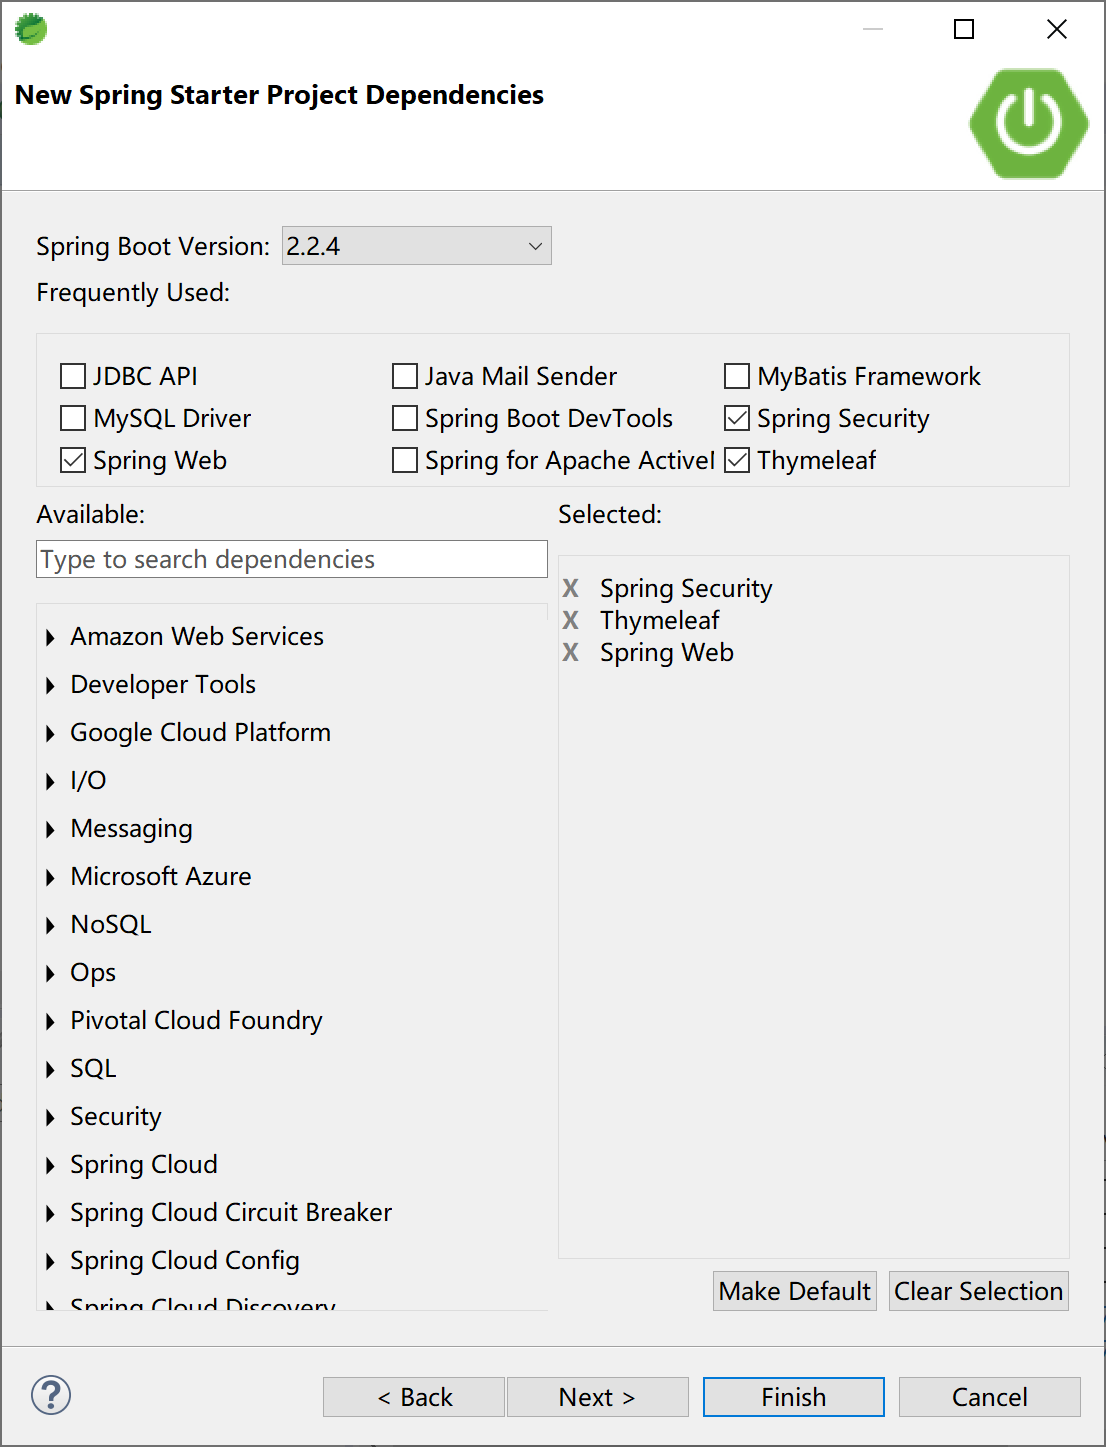Expand the Amazon Web Services category
This screenshot has width=1106, height=1447.
coord(50,637)
